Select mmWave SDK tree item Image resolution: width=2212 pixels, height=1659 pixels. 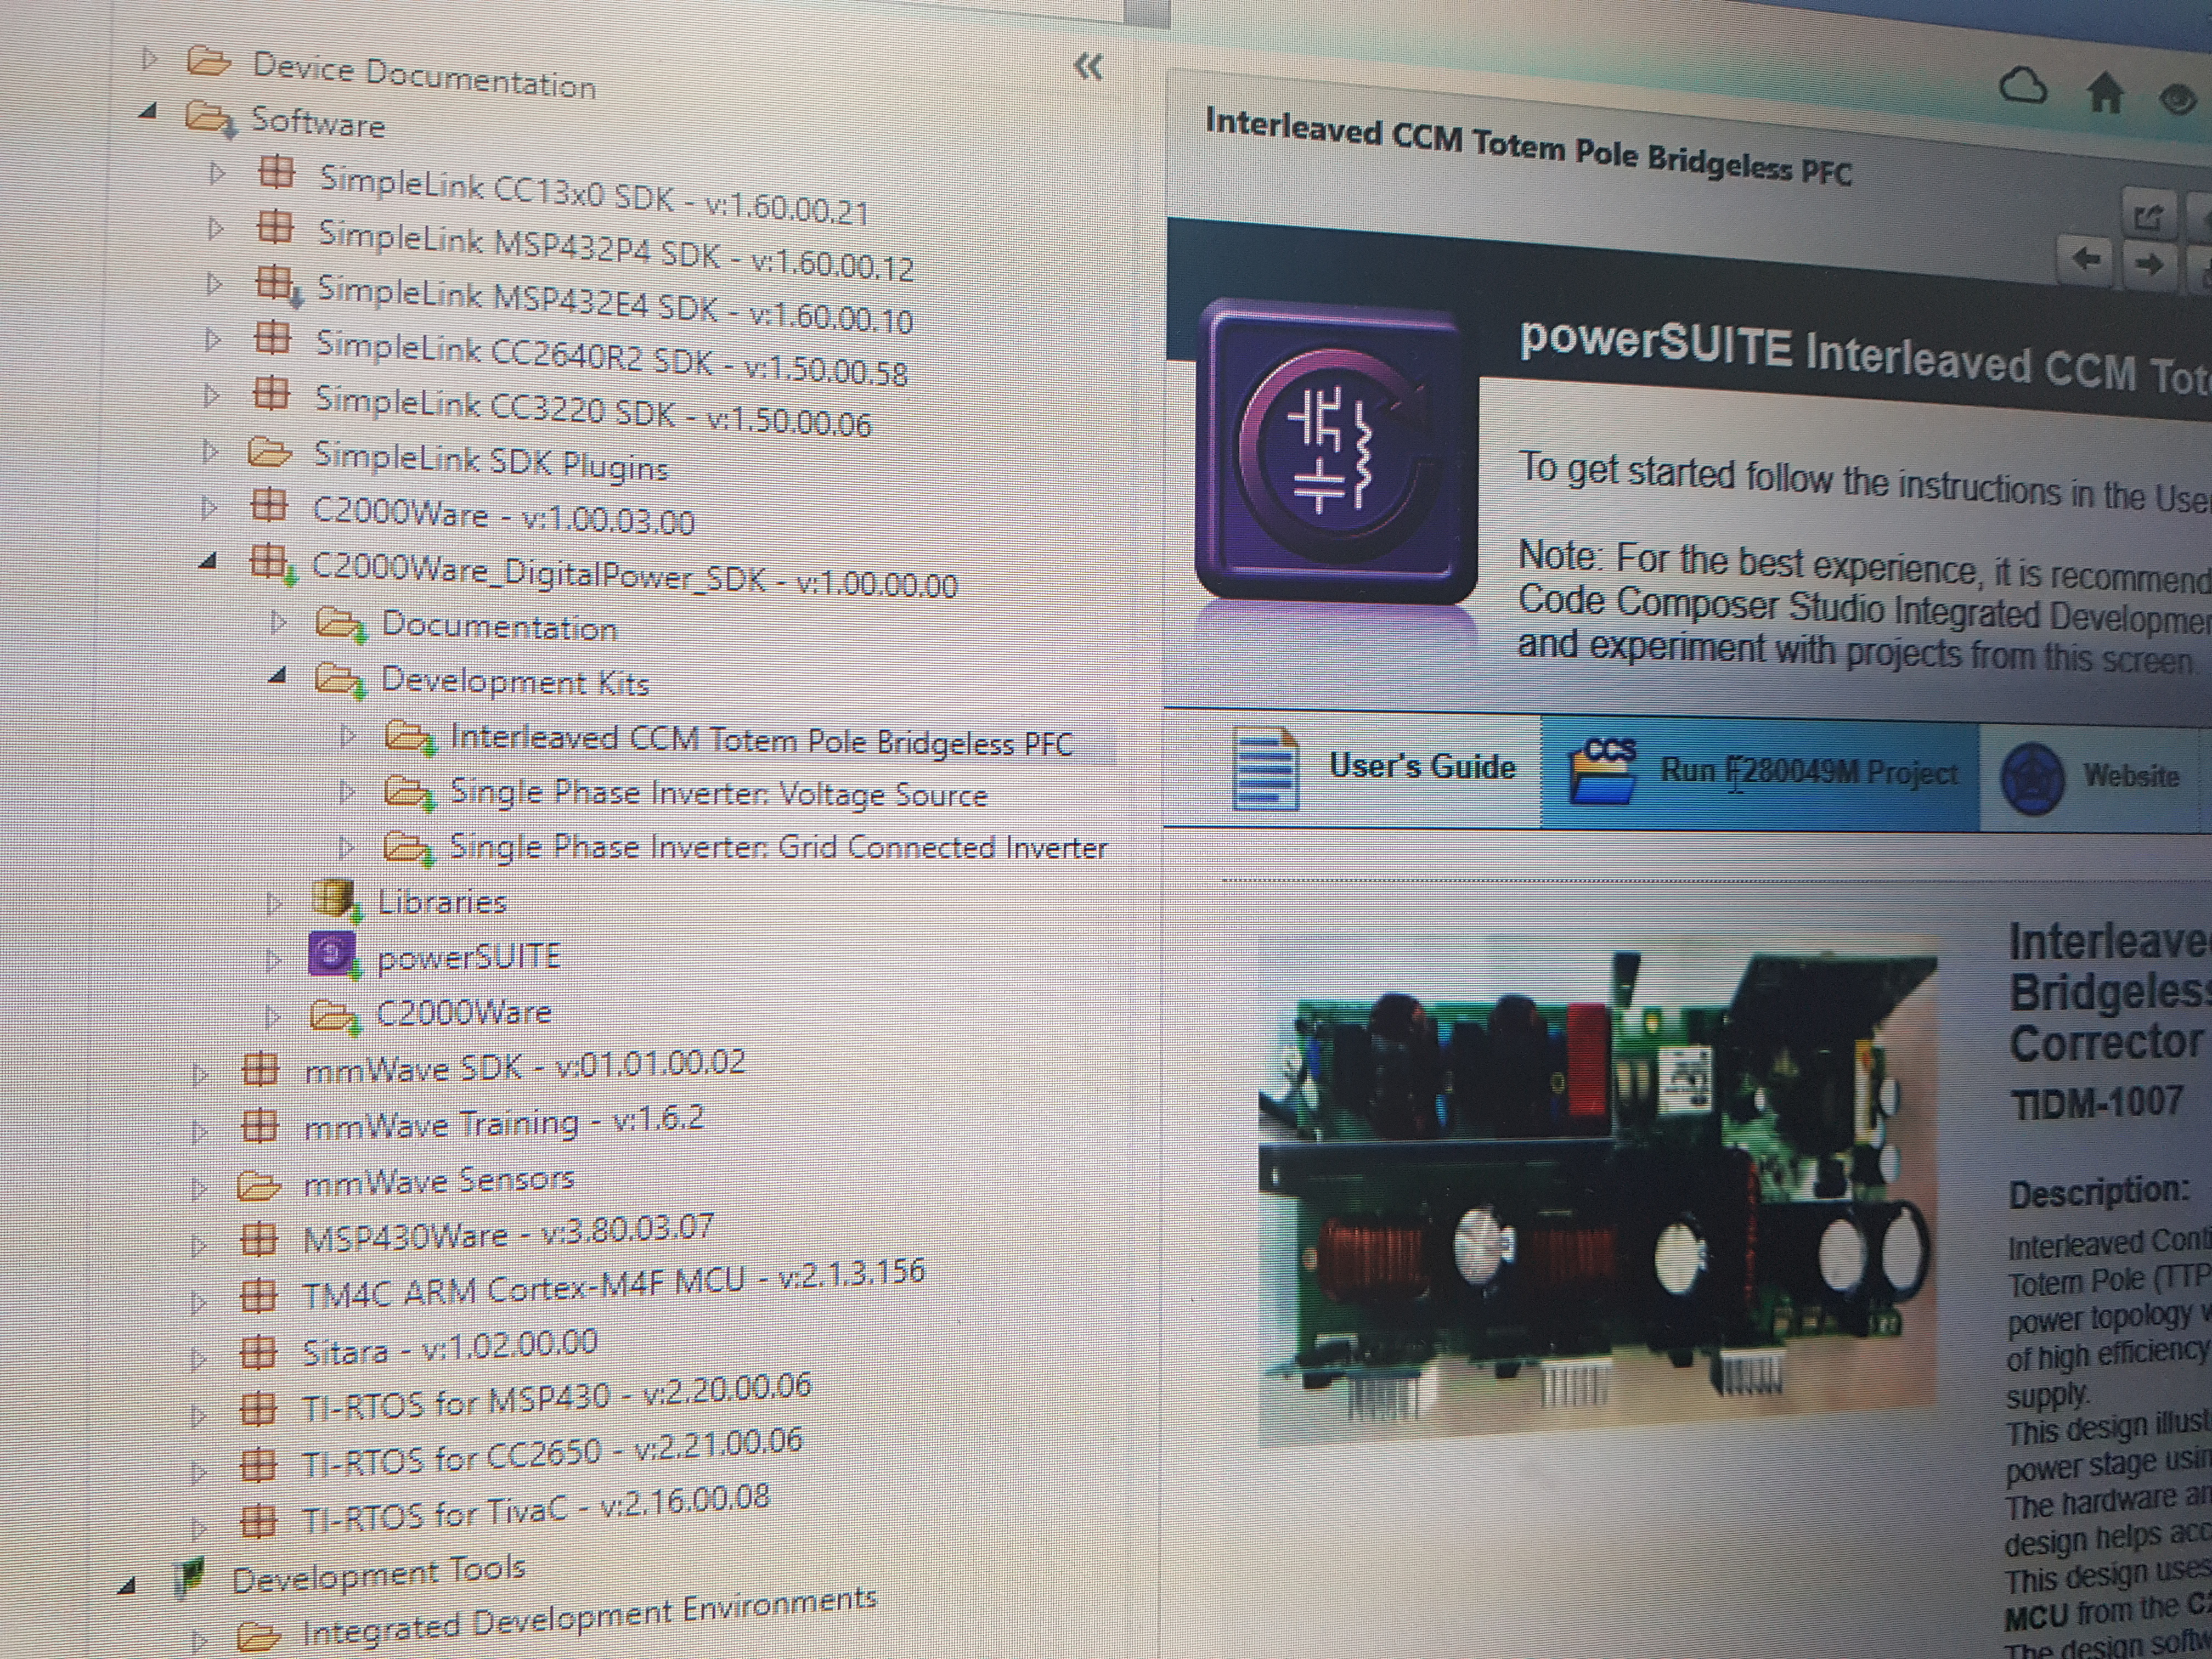pyautogui.click(x=524, y=1066)
